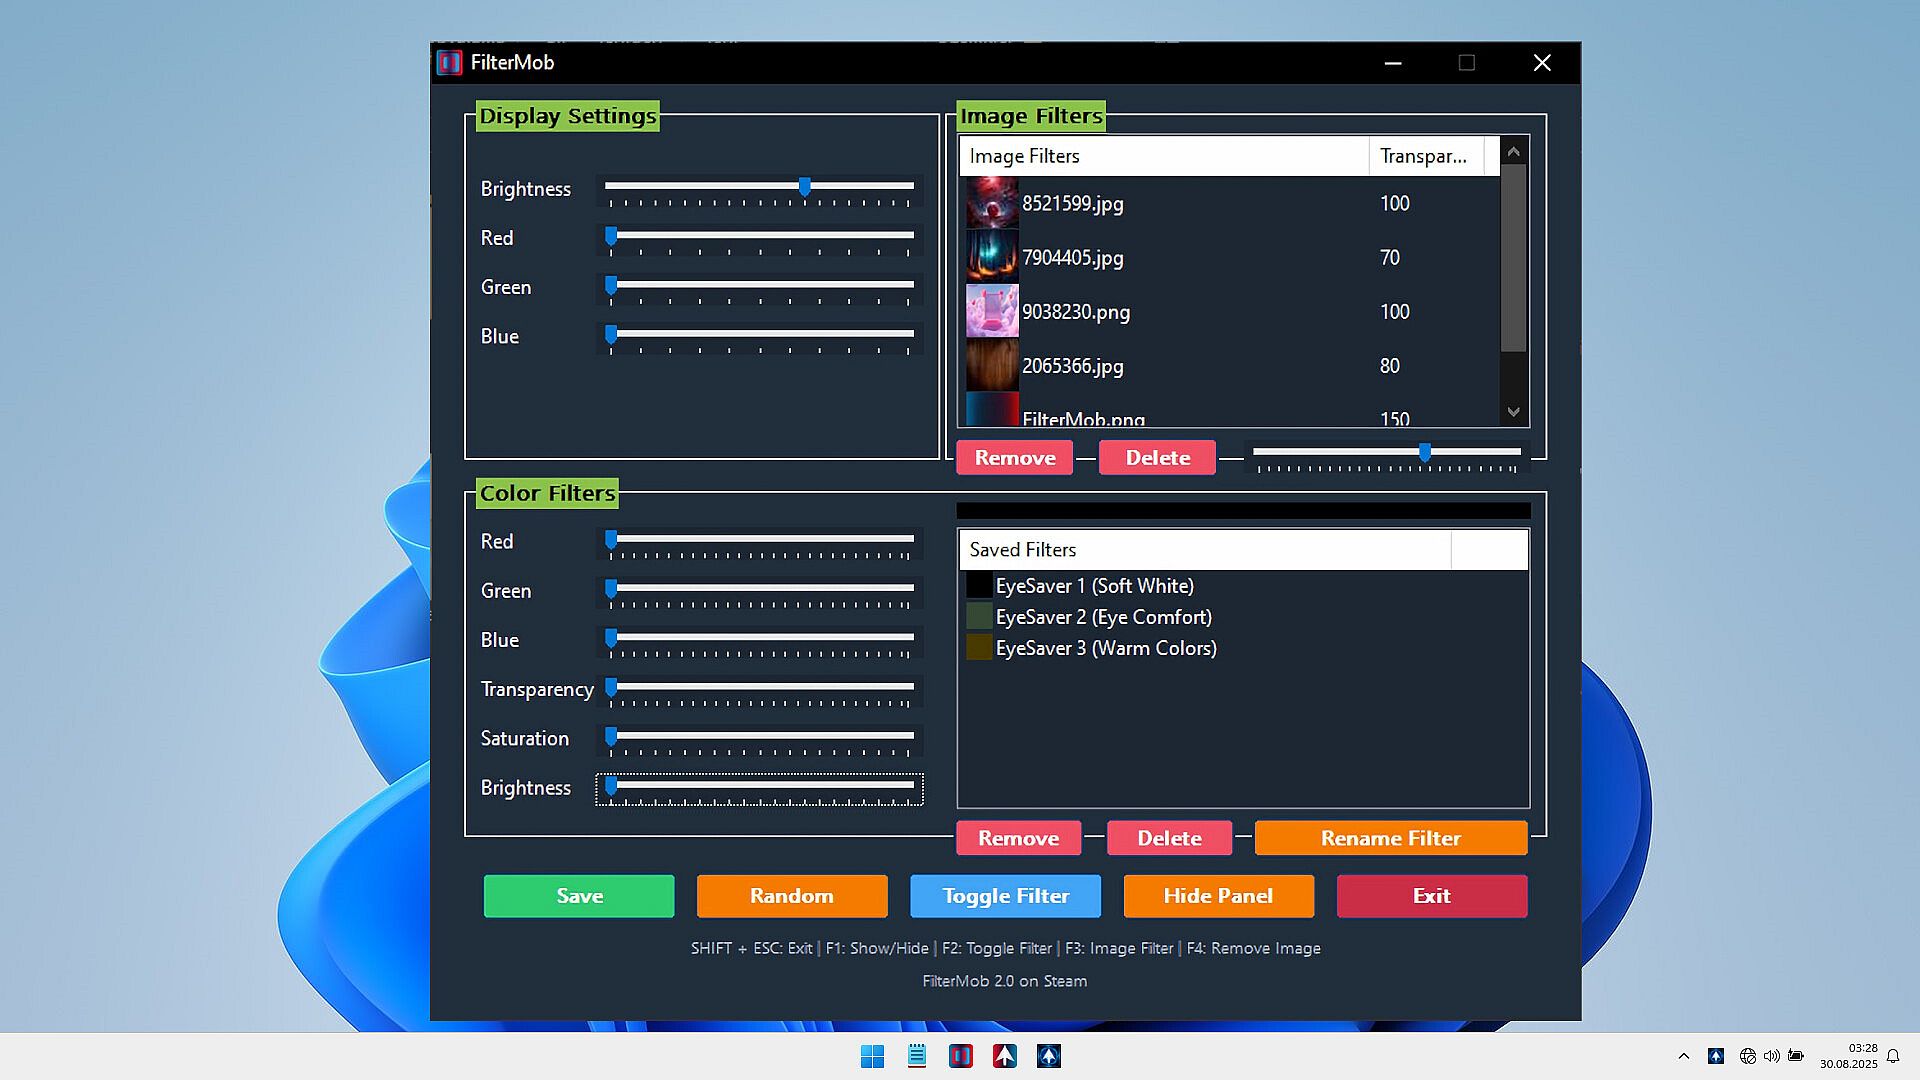Click the Rename Filter button
Viewport: 1920px width, 1080px height.
(1390, 838)
